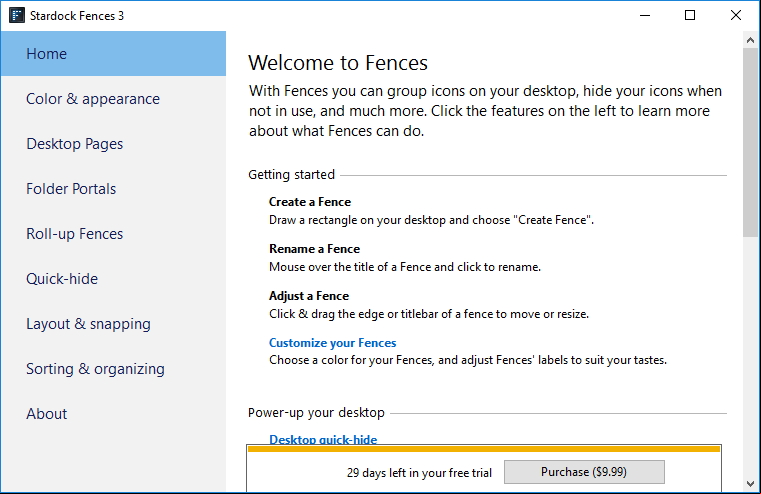Maximize the Stardock Fences window
This screenshot has width=761, height=494.
pos(690,16)
